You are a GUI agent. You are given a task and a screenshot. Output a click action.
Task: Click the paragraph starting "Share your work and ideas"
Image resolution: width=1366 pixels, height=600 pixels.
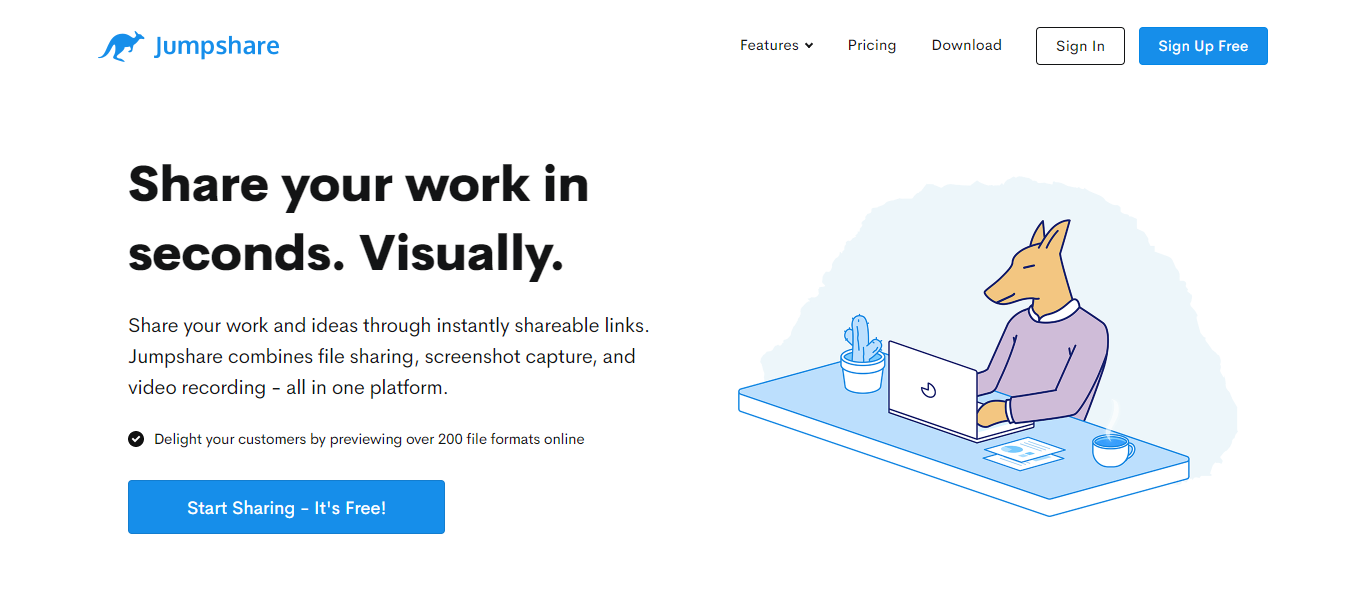pos(389,357)
